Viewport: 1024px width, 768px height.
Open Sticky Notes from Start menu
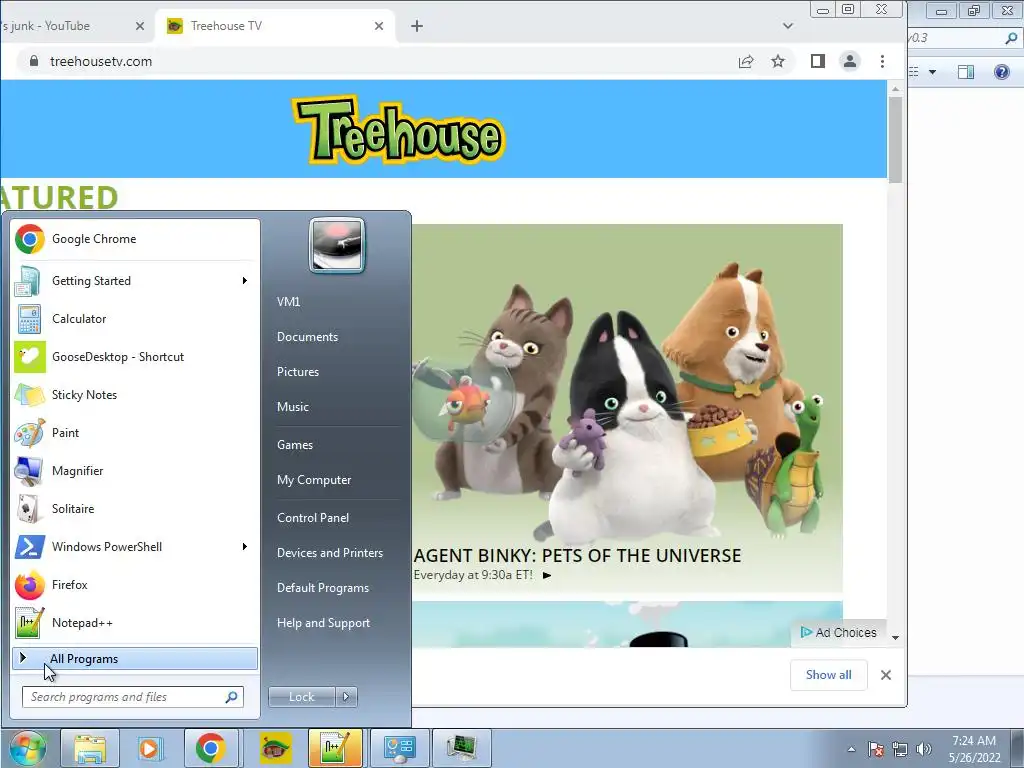135,394
